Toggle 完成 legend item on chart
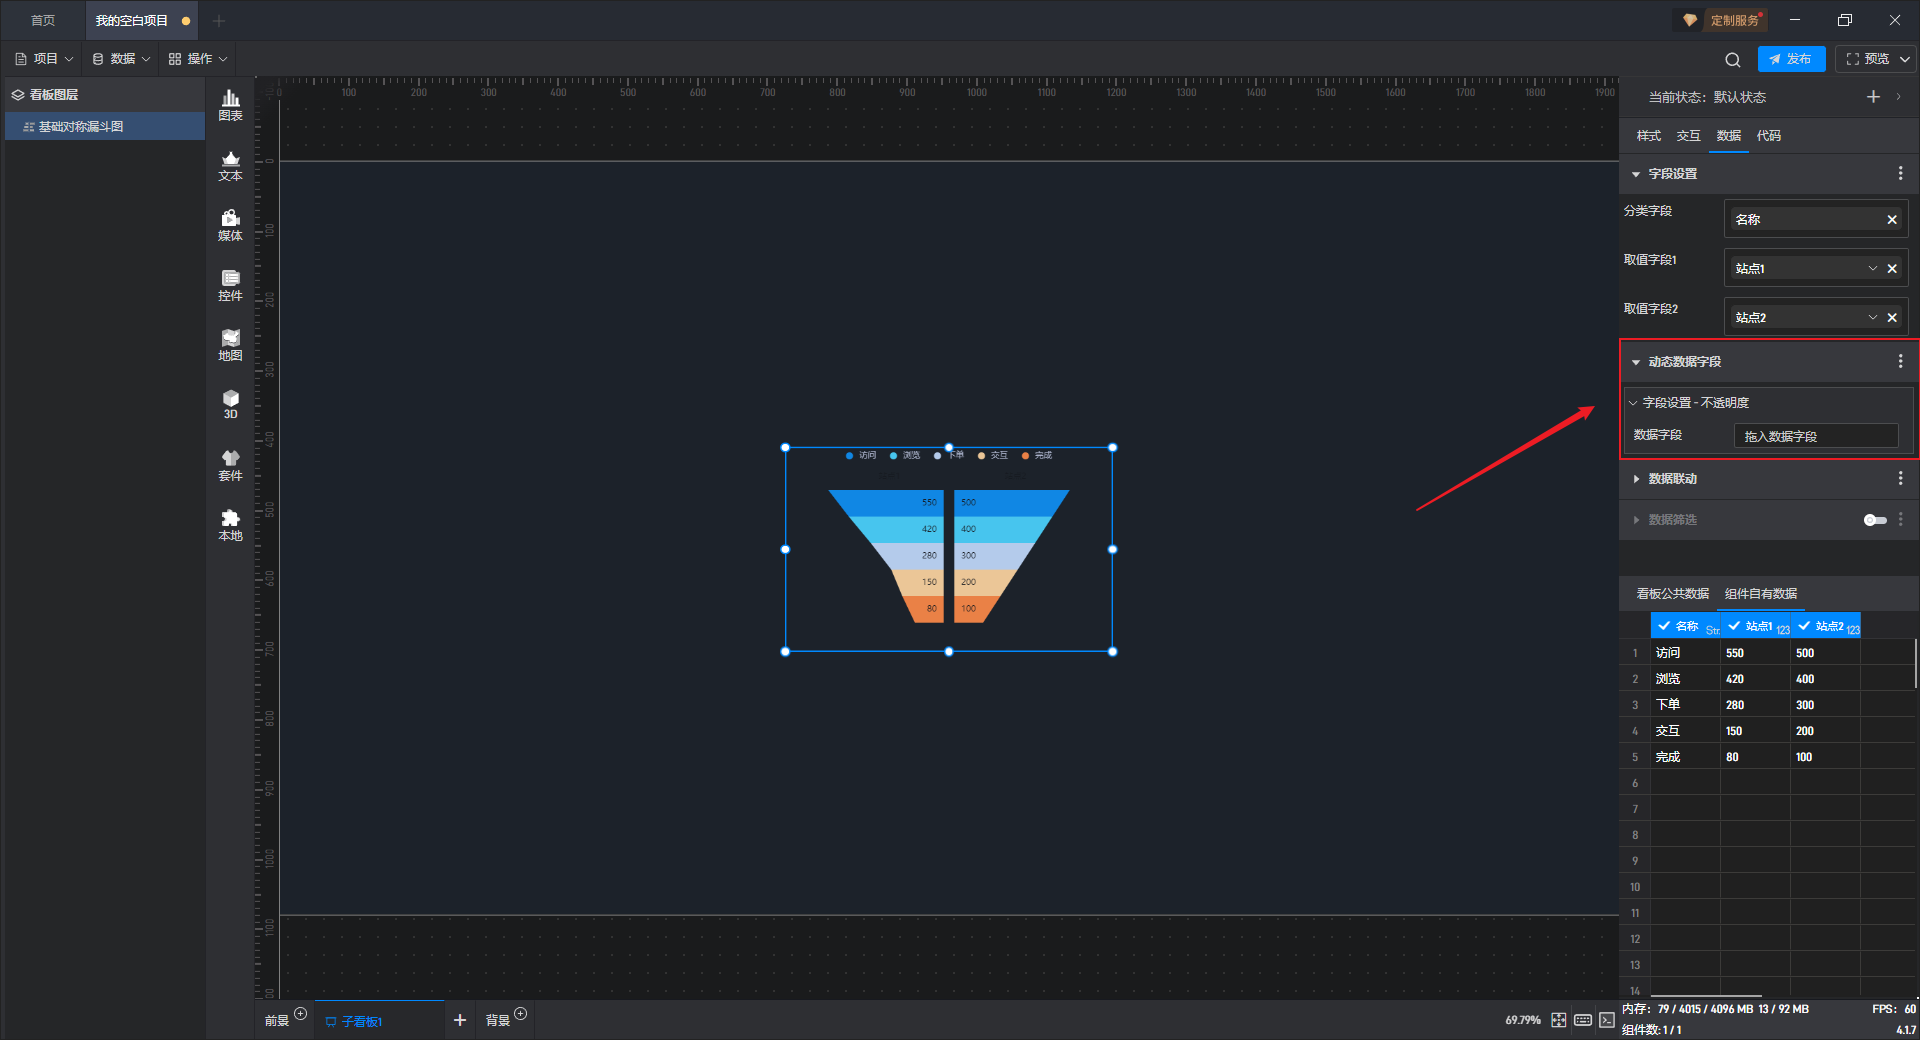This screenshot has width=1920, height=1040. [1037, 455]
